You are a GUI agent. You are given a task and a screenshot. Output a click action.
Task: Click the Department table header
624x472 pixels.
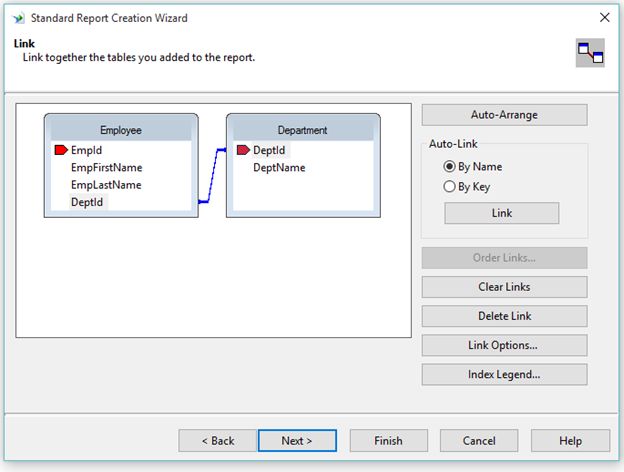(303, 130)
